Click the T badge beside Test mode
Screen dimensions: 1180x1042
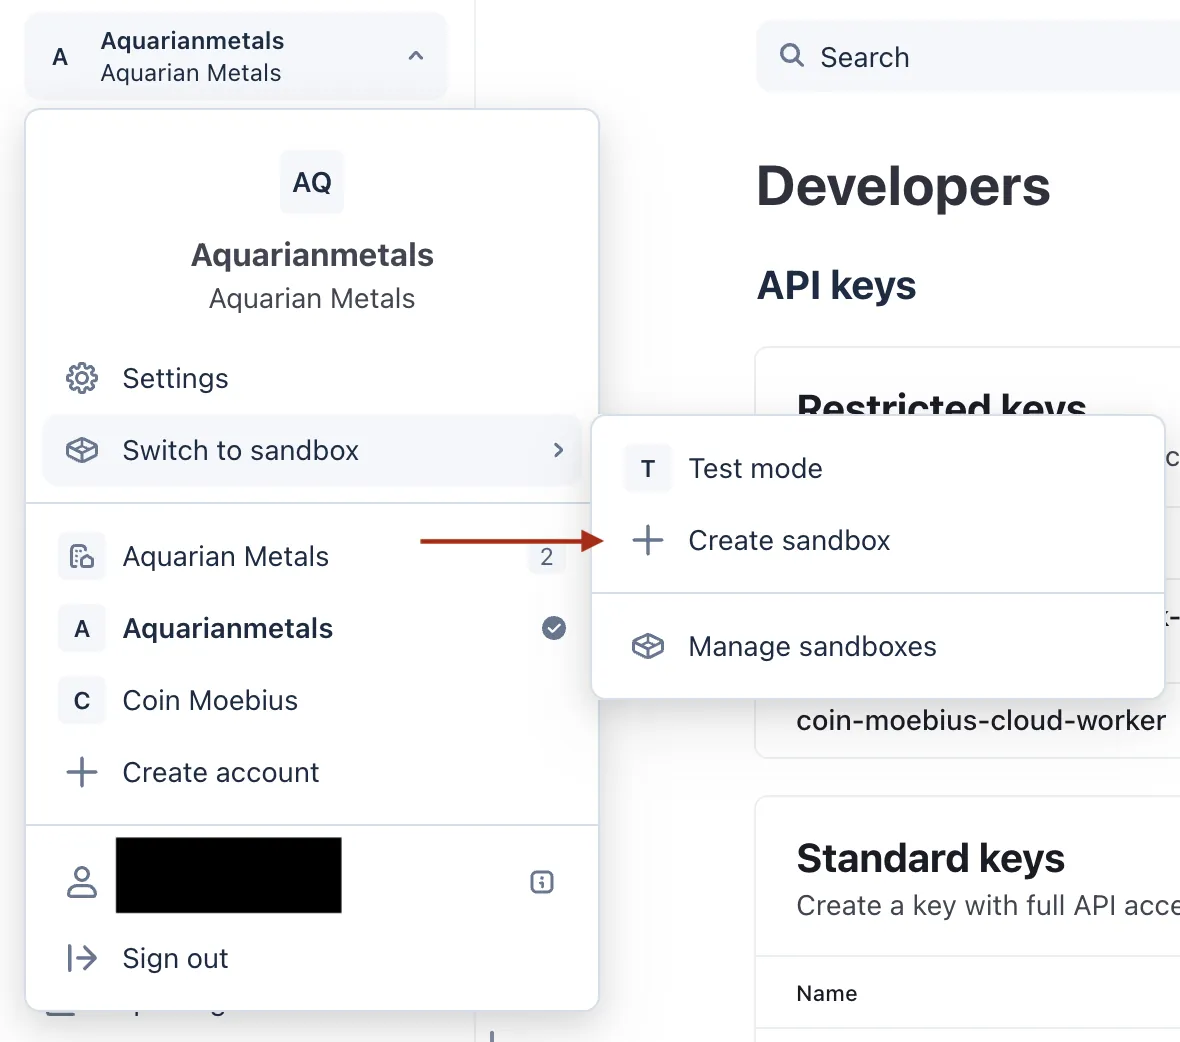647,469
